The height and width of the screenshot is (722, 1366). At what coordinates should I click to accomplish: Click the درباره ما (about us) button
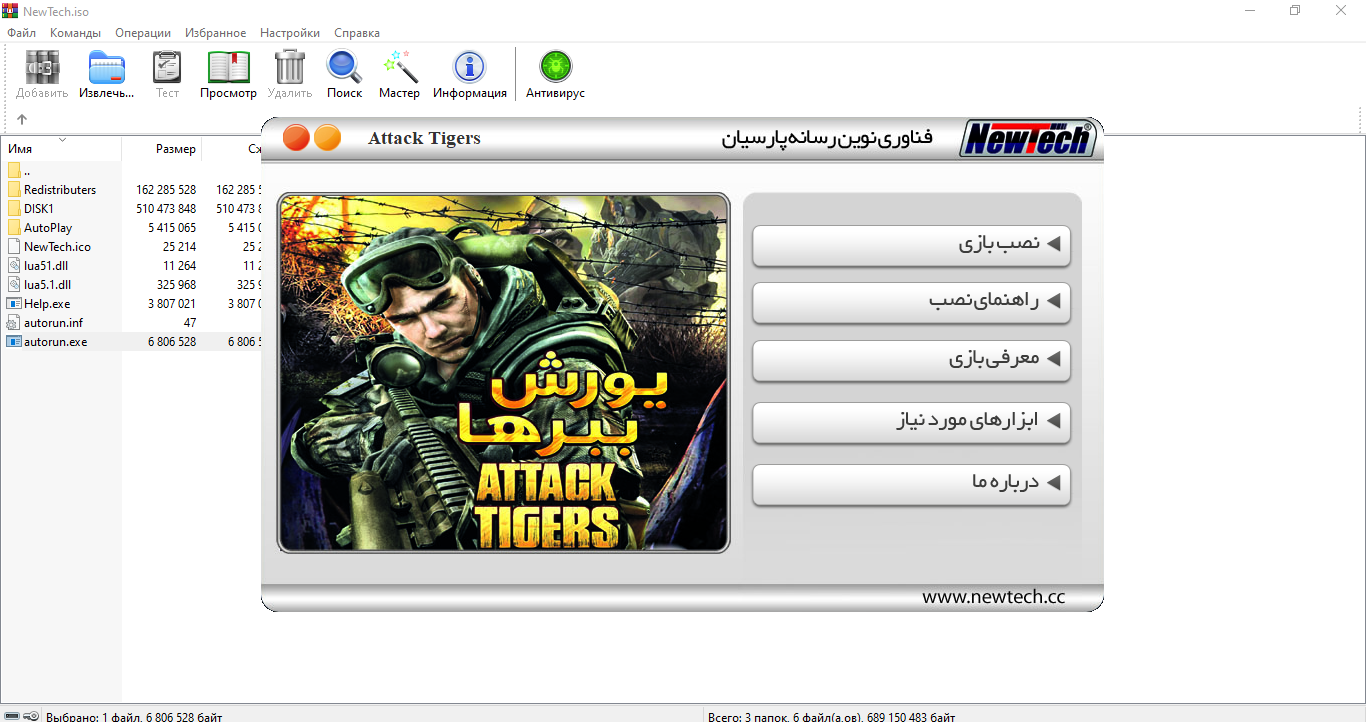(911, 484)
